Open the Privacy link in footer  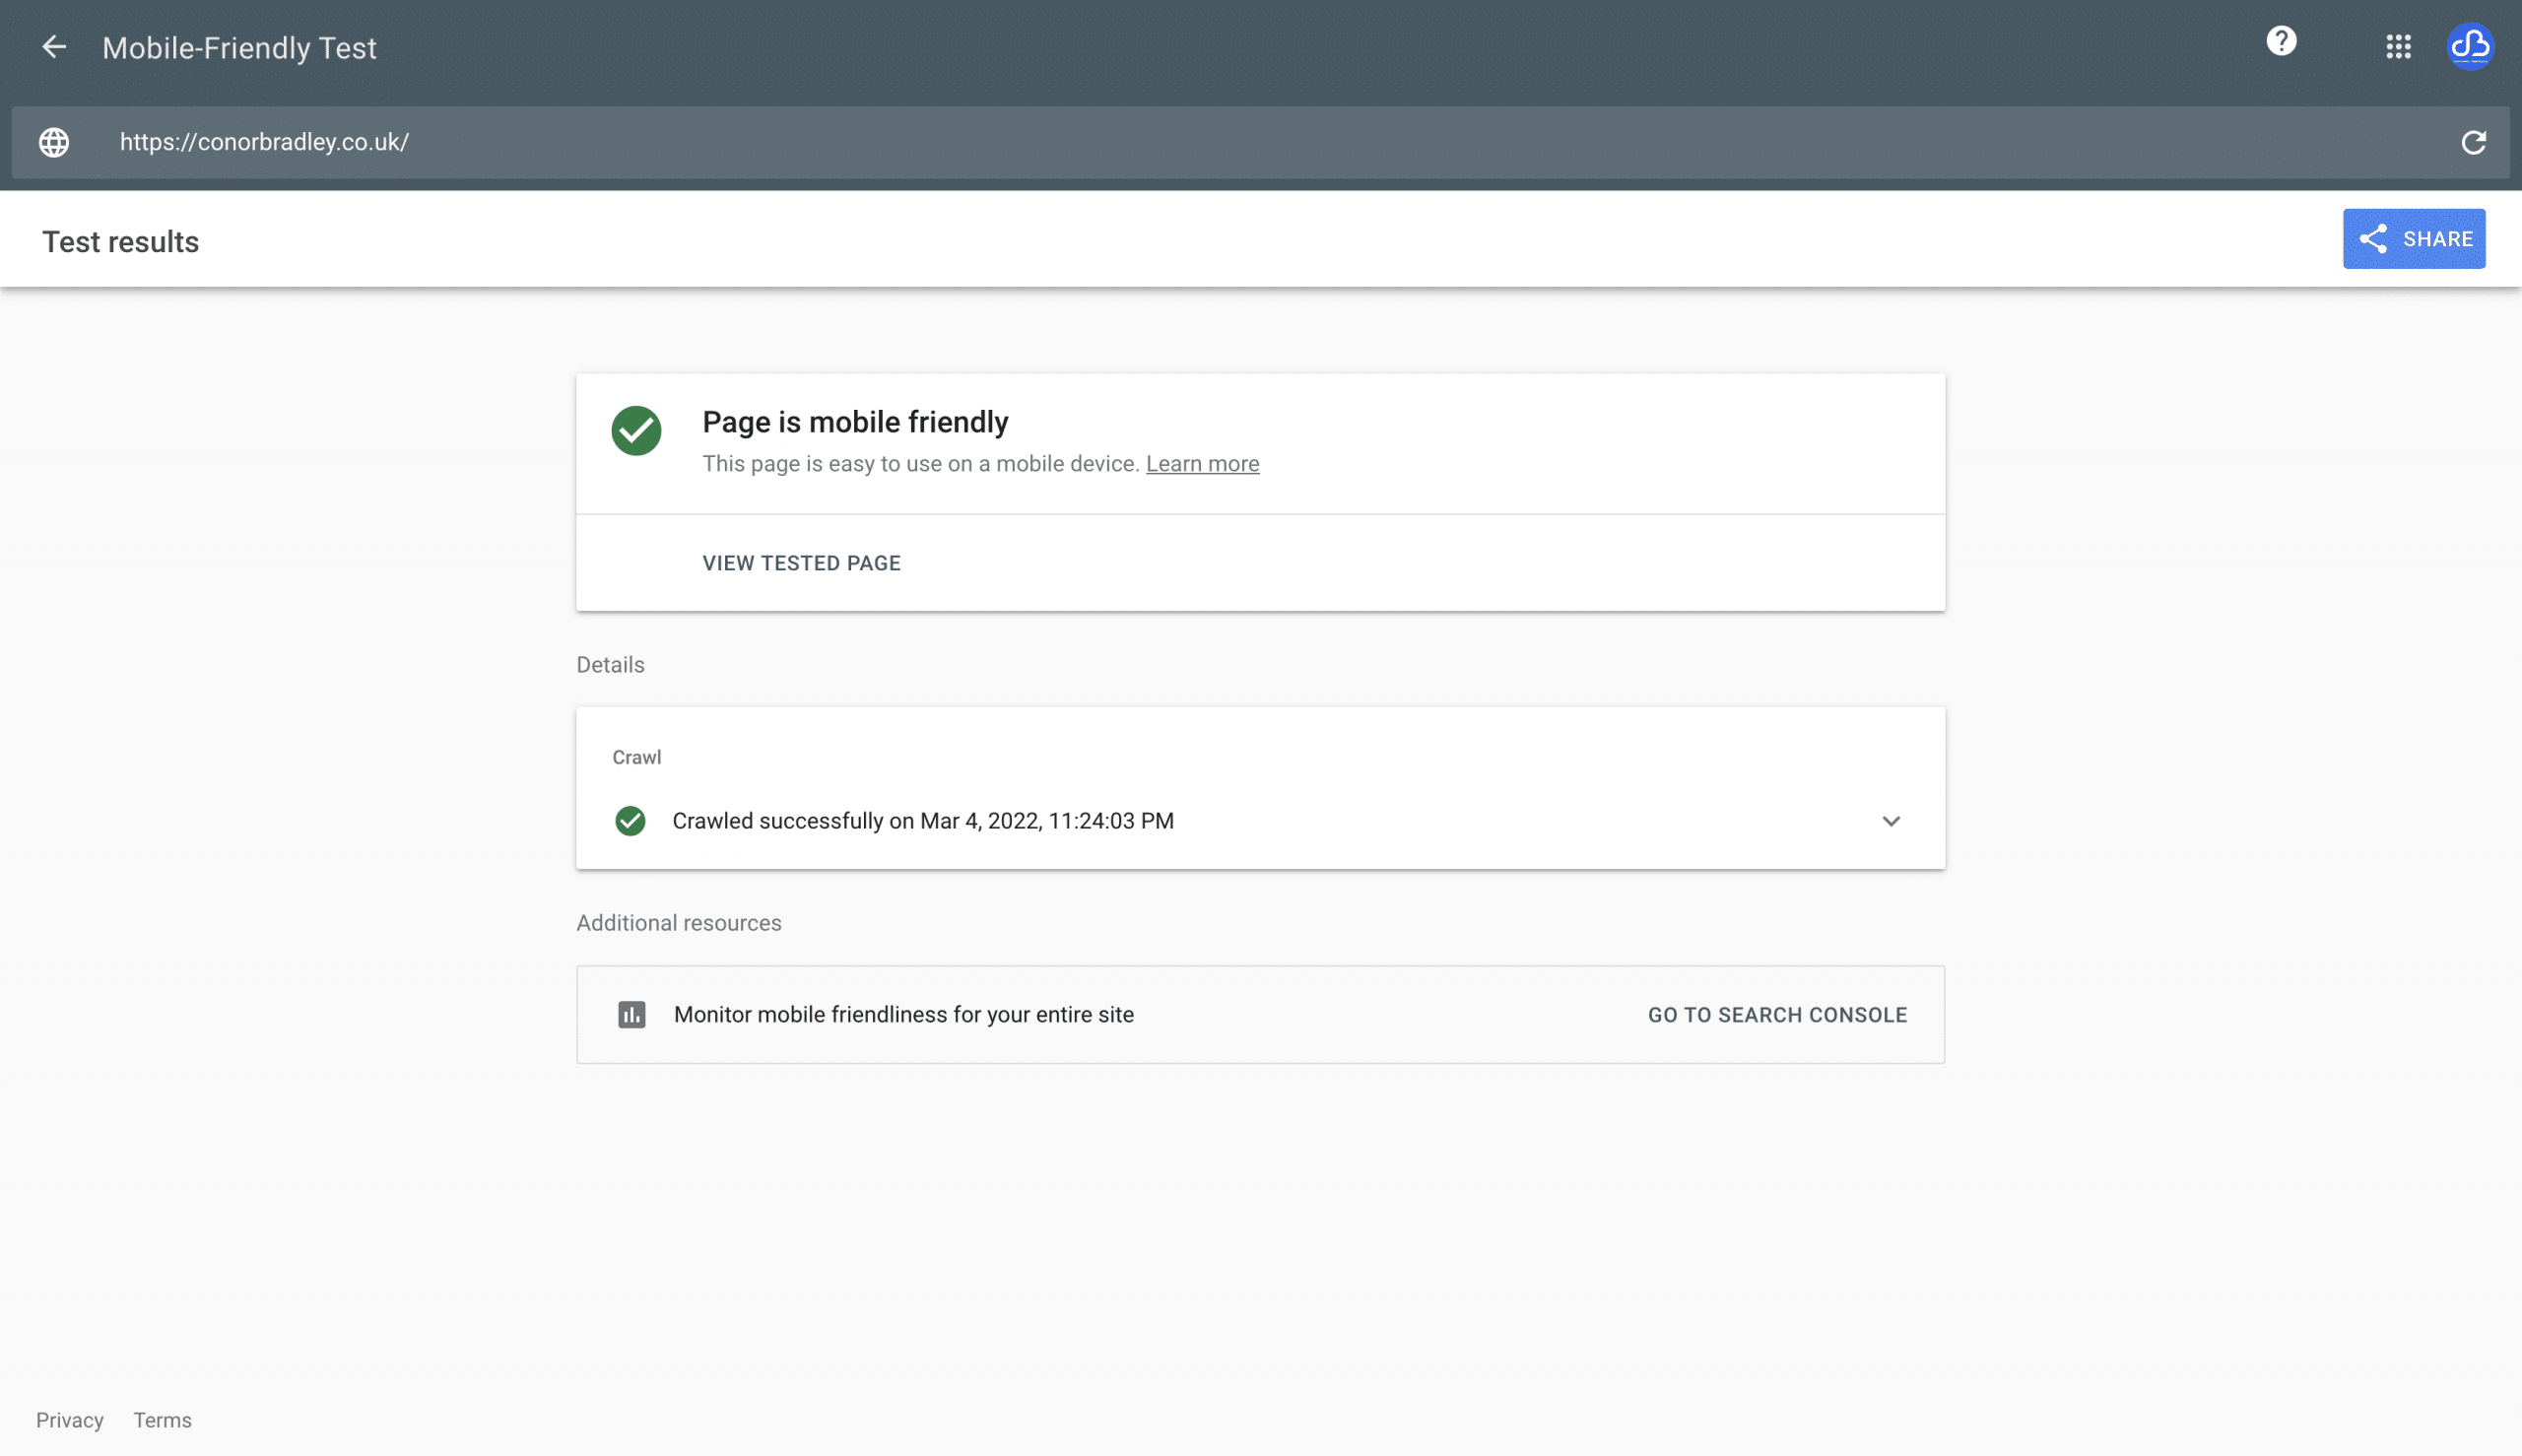pos(70,1420)
